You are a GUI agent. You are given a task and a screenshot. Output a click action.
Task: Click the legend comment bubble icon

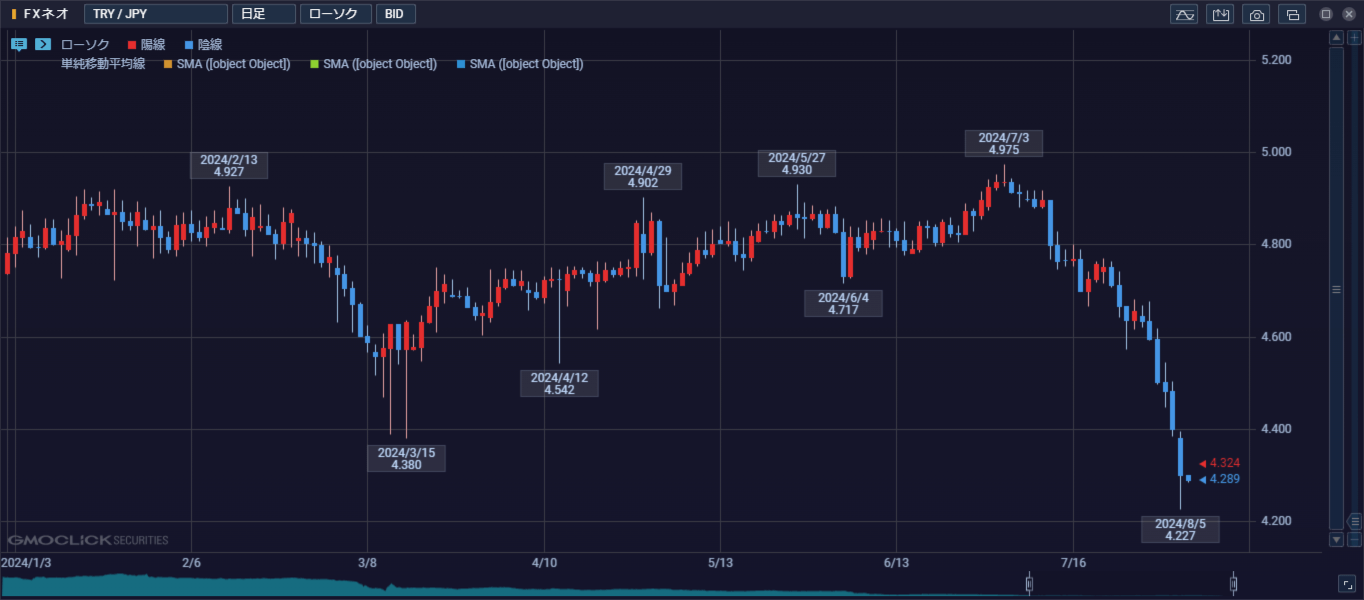[19, 44]
